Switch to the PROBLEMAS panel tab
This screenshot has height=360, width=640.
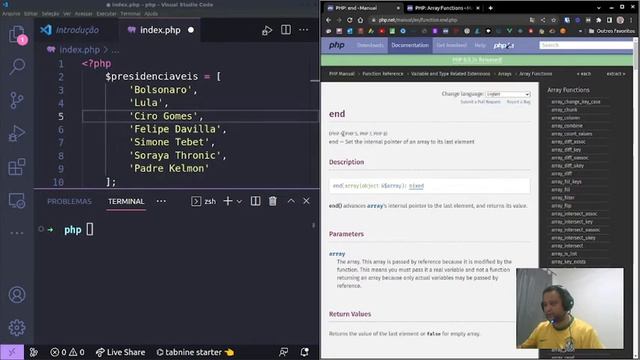[69, 201]
